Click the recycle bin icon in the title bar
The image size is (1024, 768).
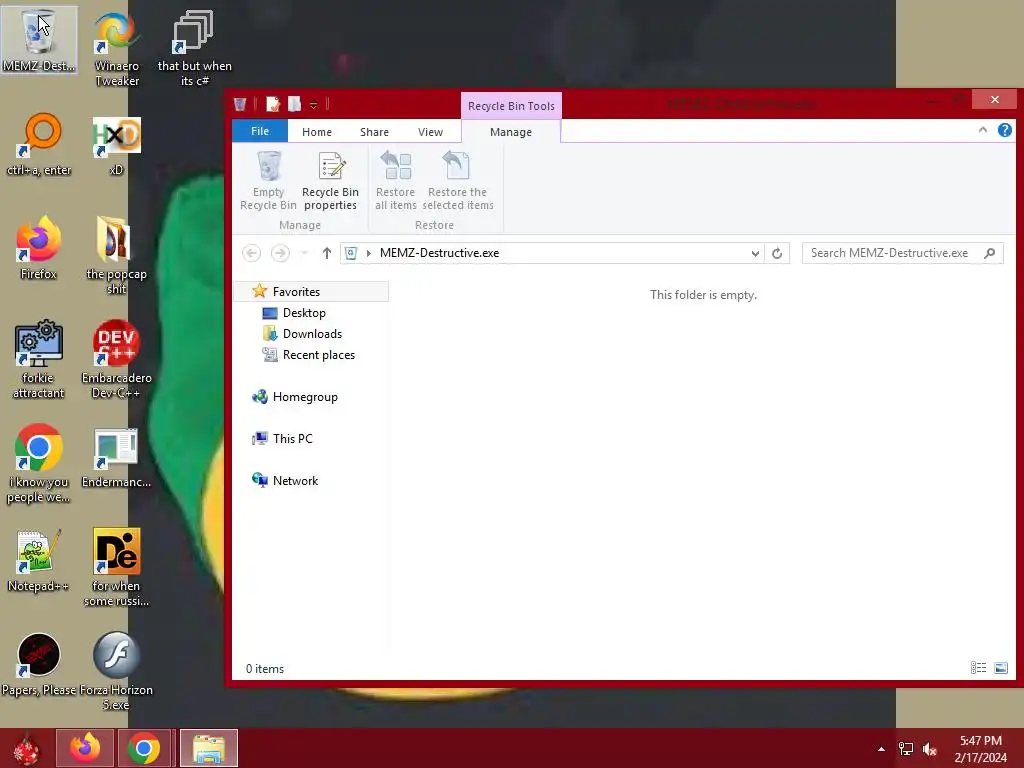(240, 104)
